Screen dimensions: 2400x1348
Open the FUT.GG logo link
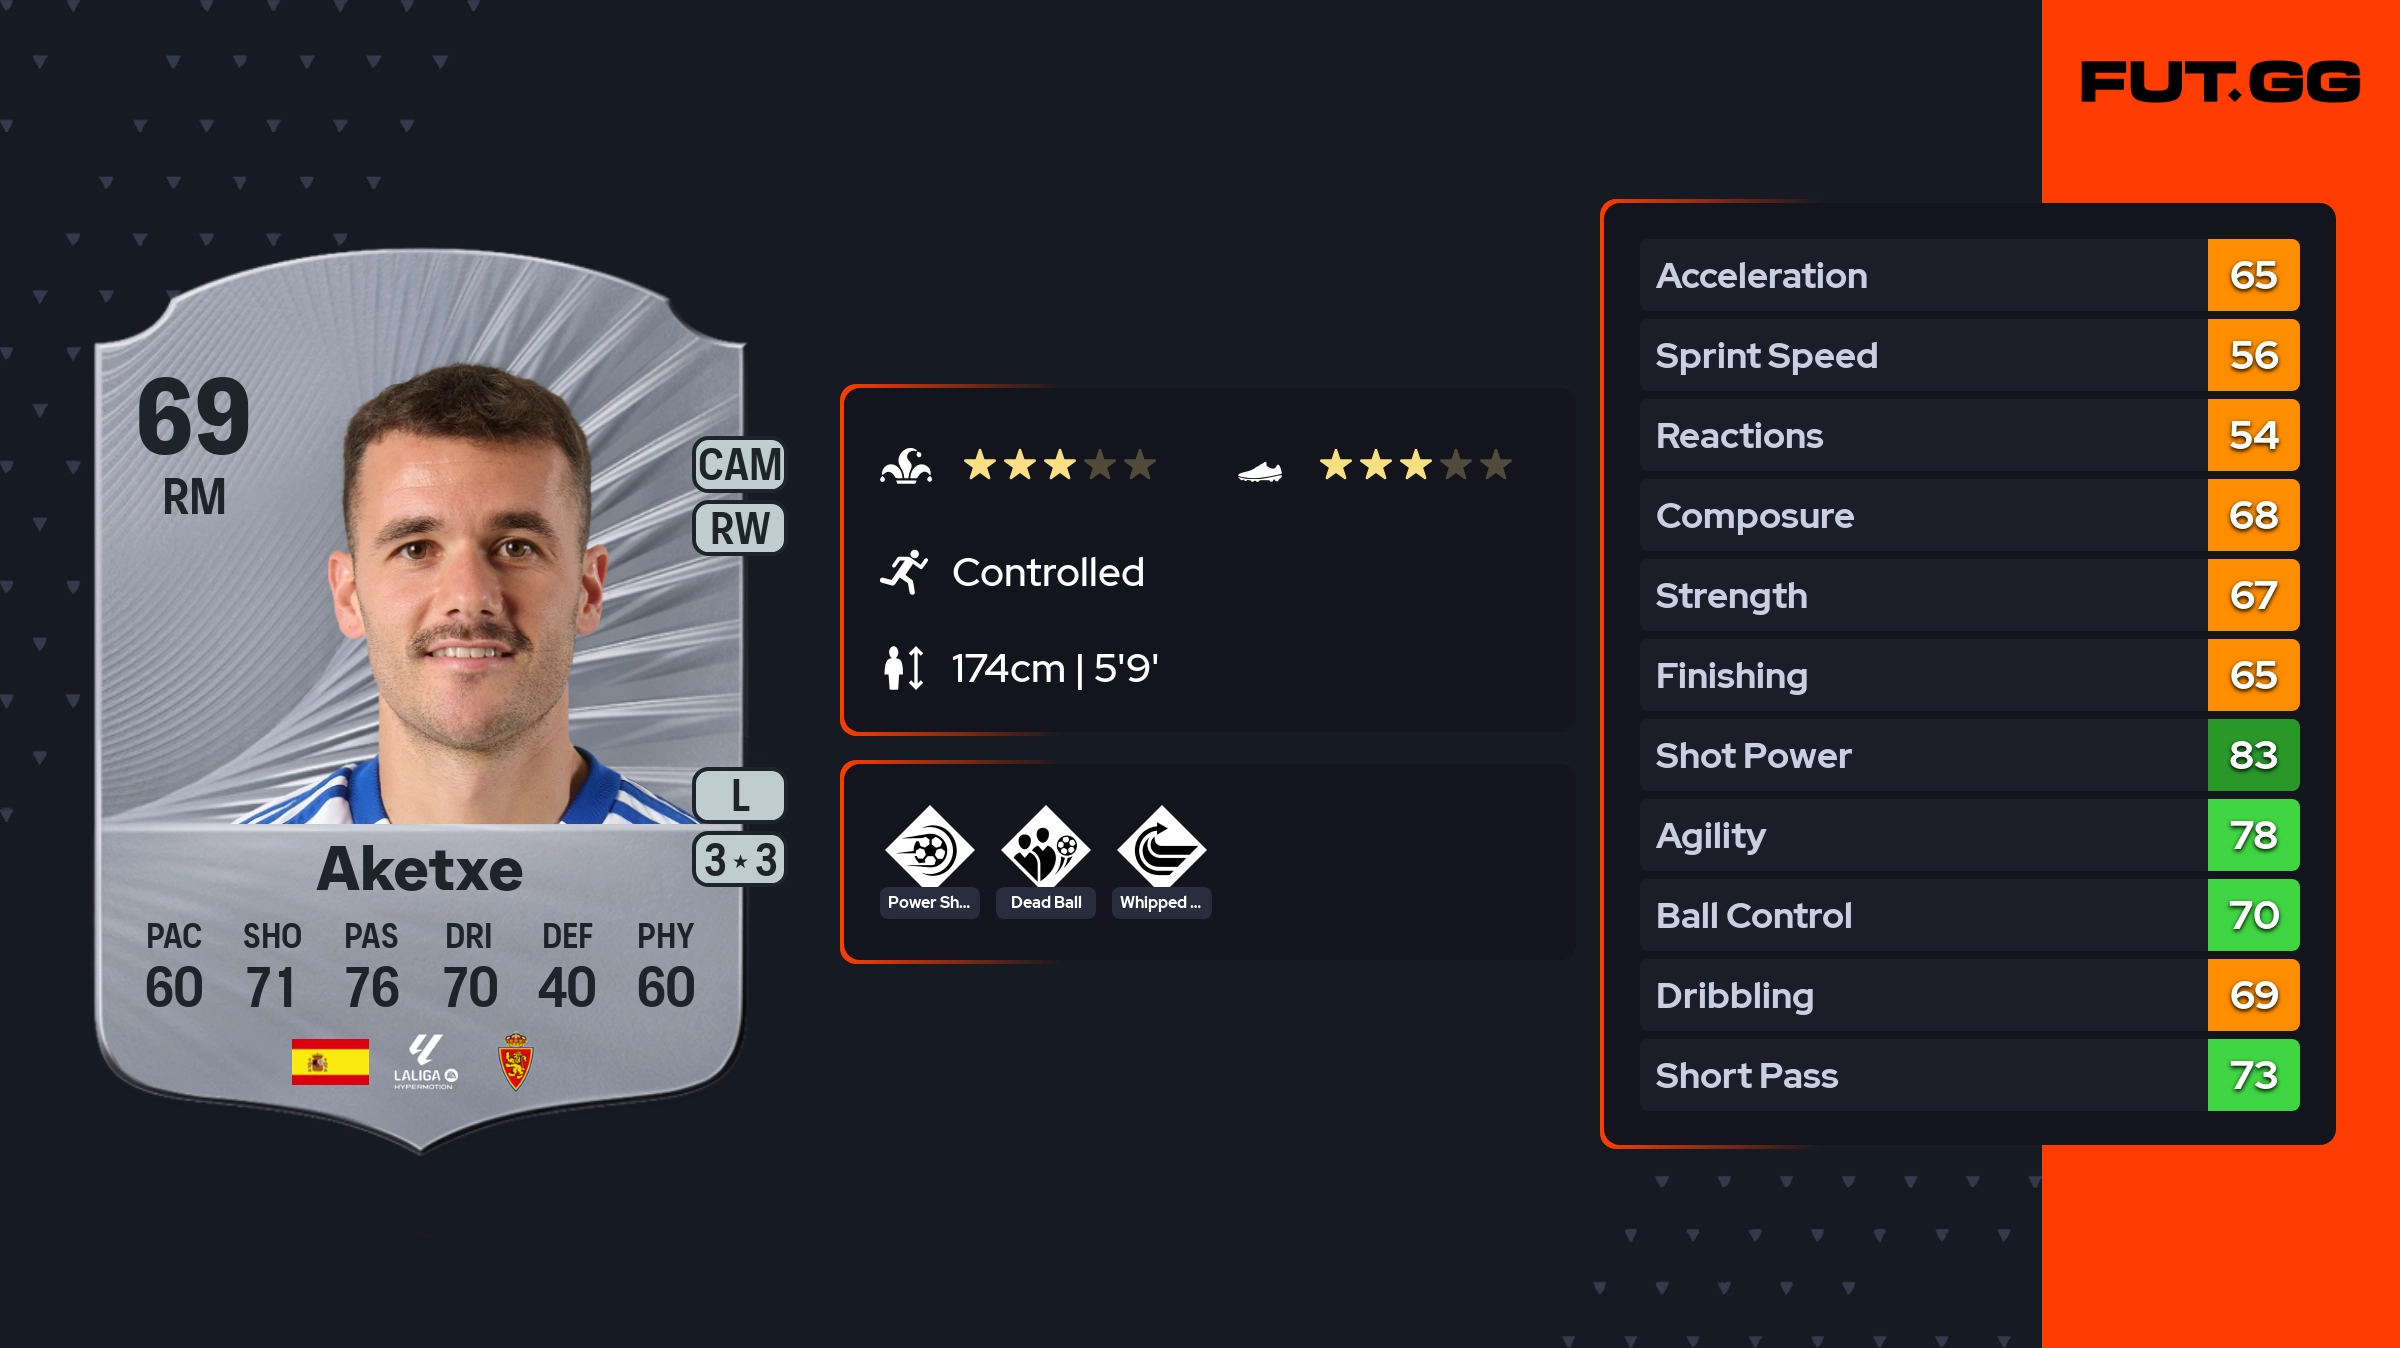tap(2220, 82)
